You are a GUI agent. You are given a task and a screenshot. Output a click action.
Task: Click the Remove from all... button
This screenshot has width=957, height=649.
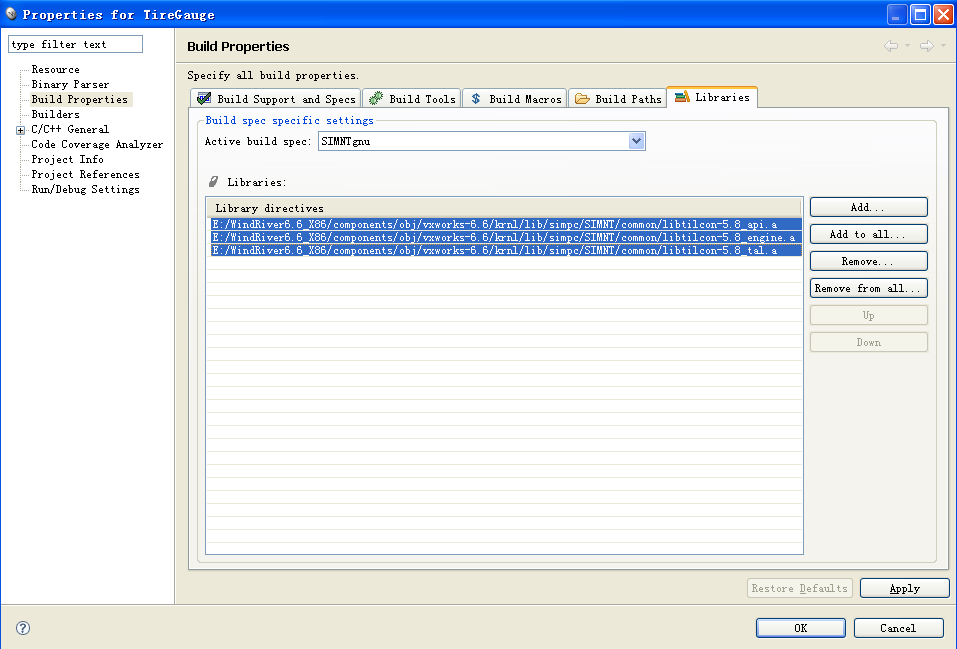pyautogui.click(x=869, y=288)
